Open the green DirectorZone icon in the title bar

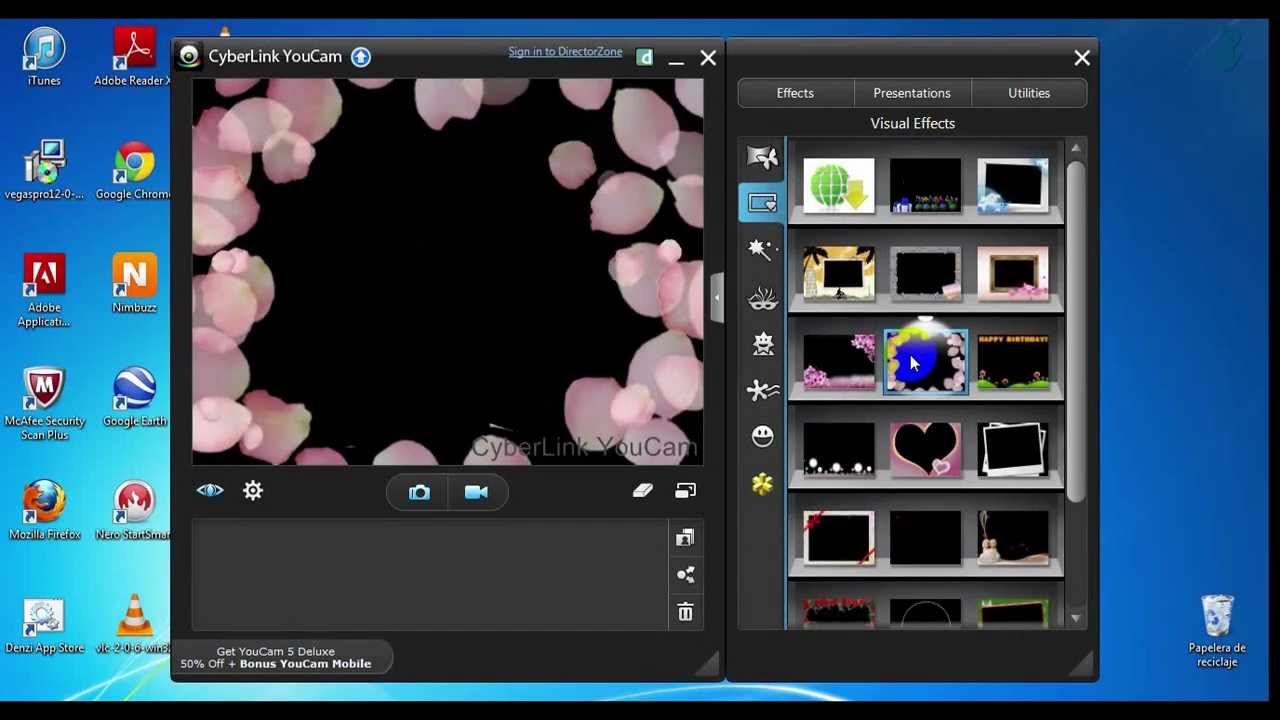pyautogui.click(x=645, y=57)
